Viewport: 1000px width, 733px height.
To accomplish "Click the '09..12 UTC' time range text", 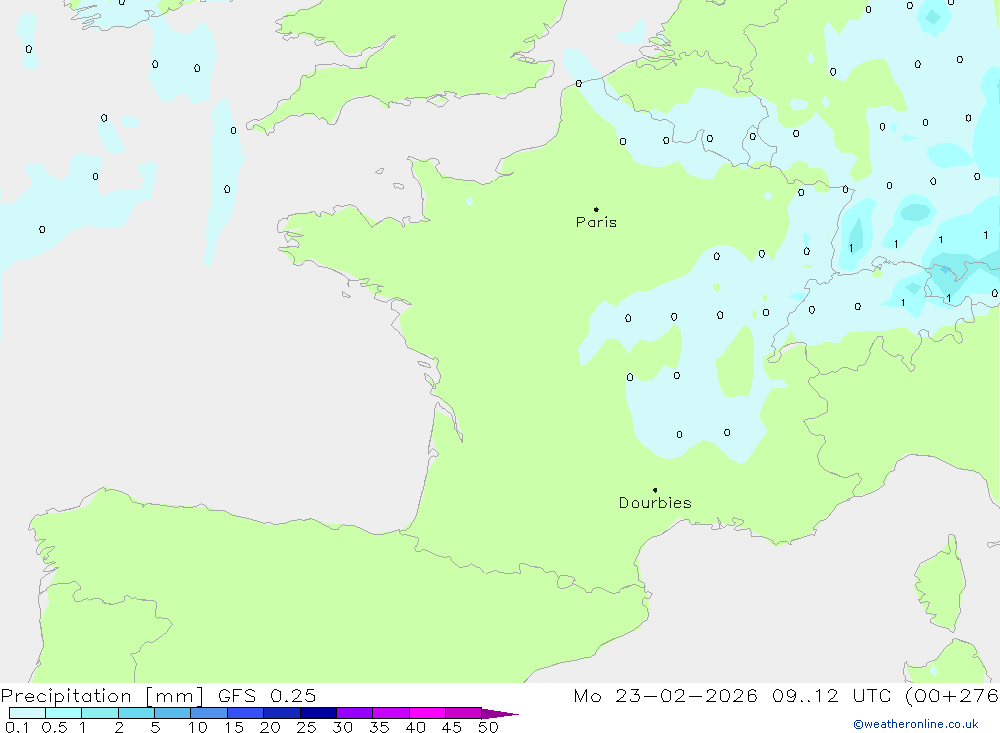I will pos(832,695).
